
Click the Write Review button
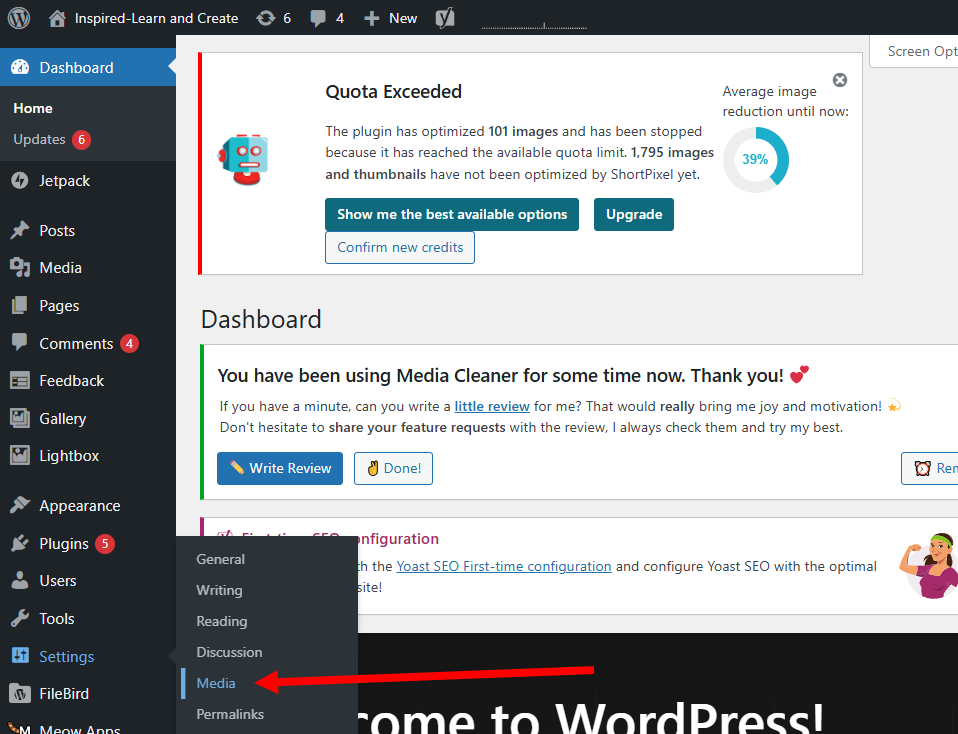(x=280, y=468)
